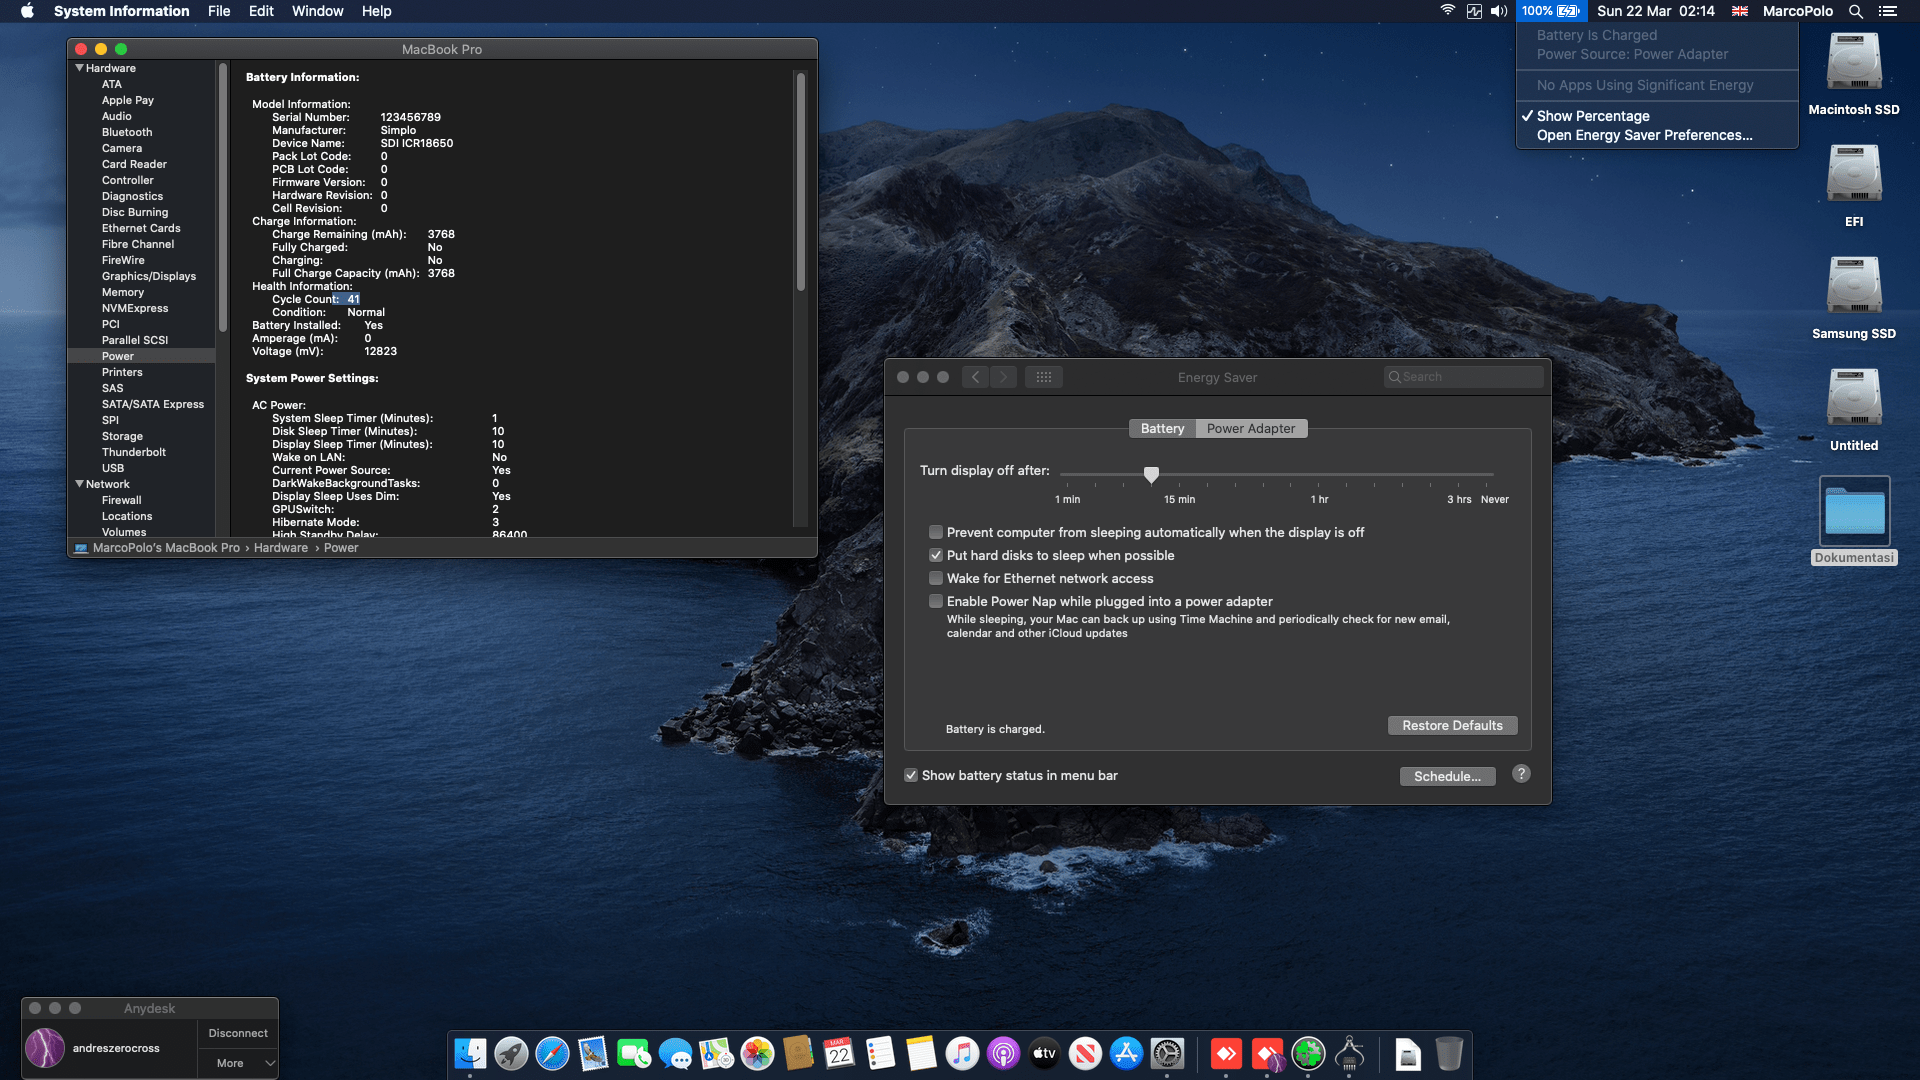Select the Macintosh SSD desktop drive
The image size is (1920, 1080).
tap(1854, 74)
